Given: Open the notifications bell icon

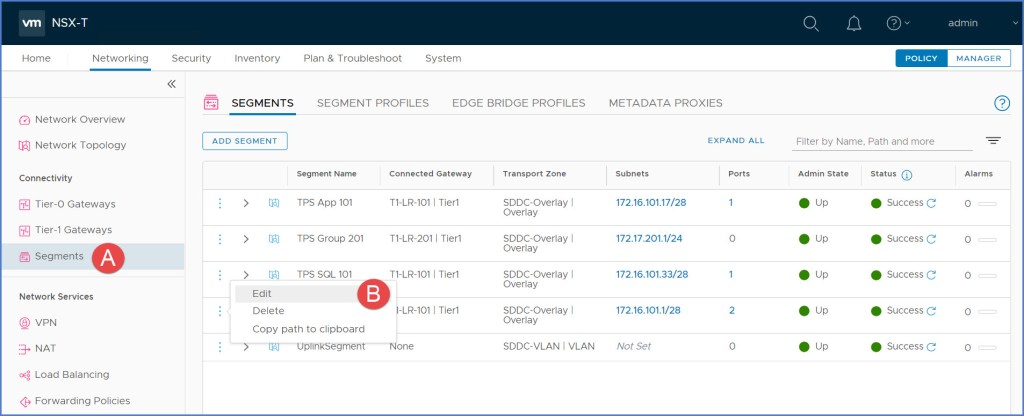Looking at the screenshot, I should tap(854, 23).
